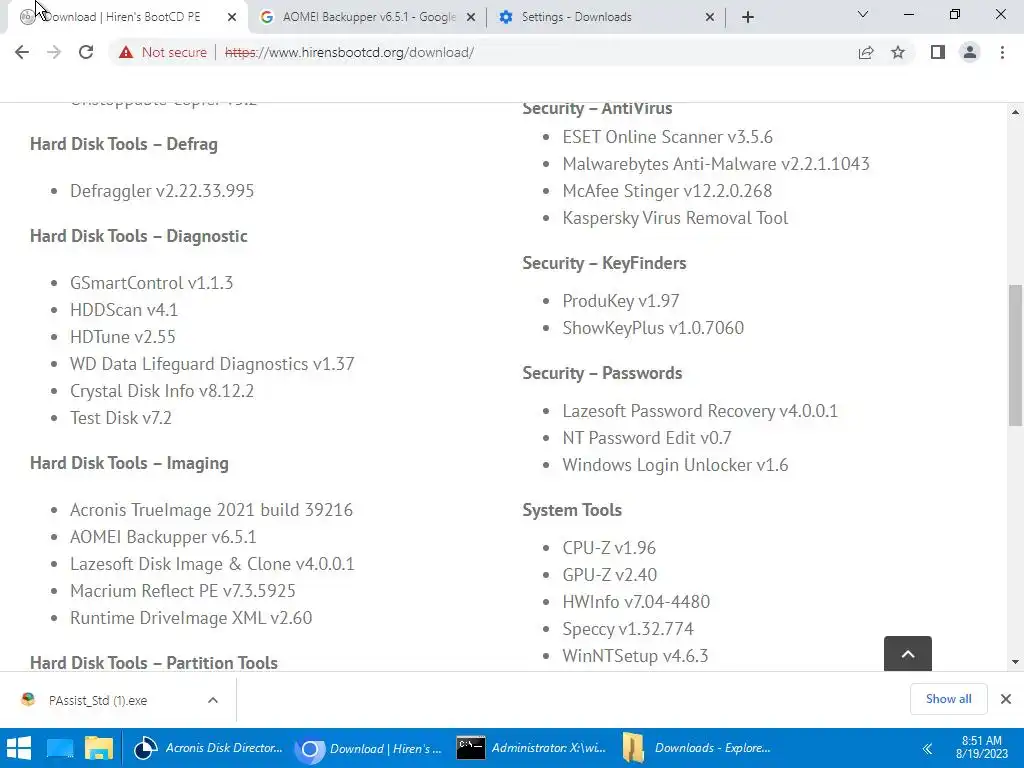Click CPU-Z v1.96 entry
Viewport: 1024px width, 768px height.
[609, 548]
